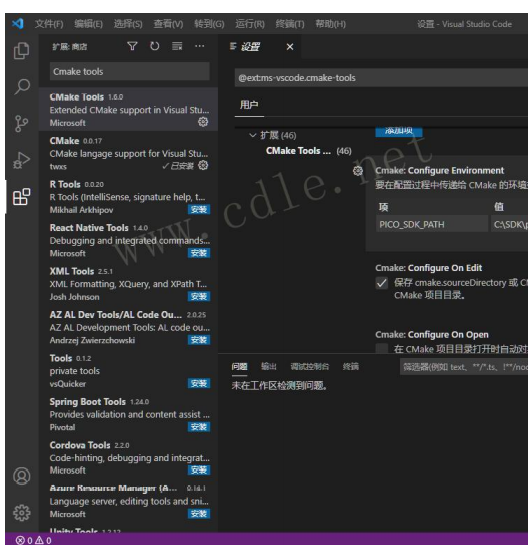Toggle the Configure On Edit checkbox
528x545 pixels.
[x=382, y=283]
